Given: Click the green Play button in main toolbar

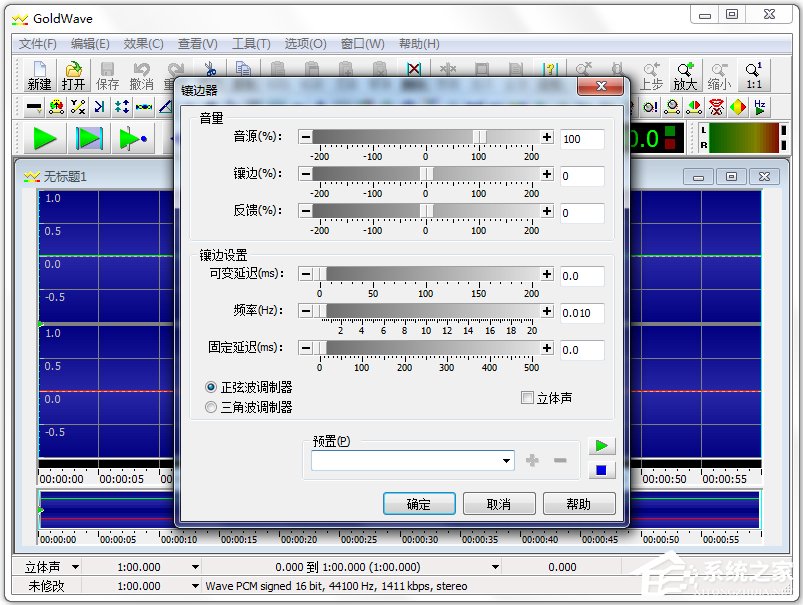Looking at the screenshot, I should coord(45,138).
